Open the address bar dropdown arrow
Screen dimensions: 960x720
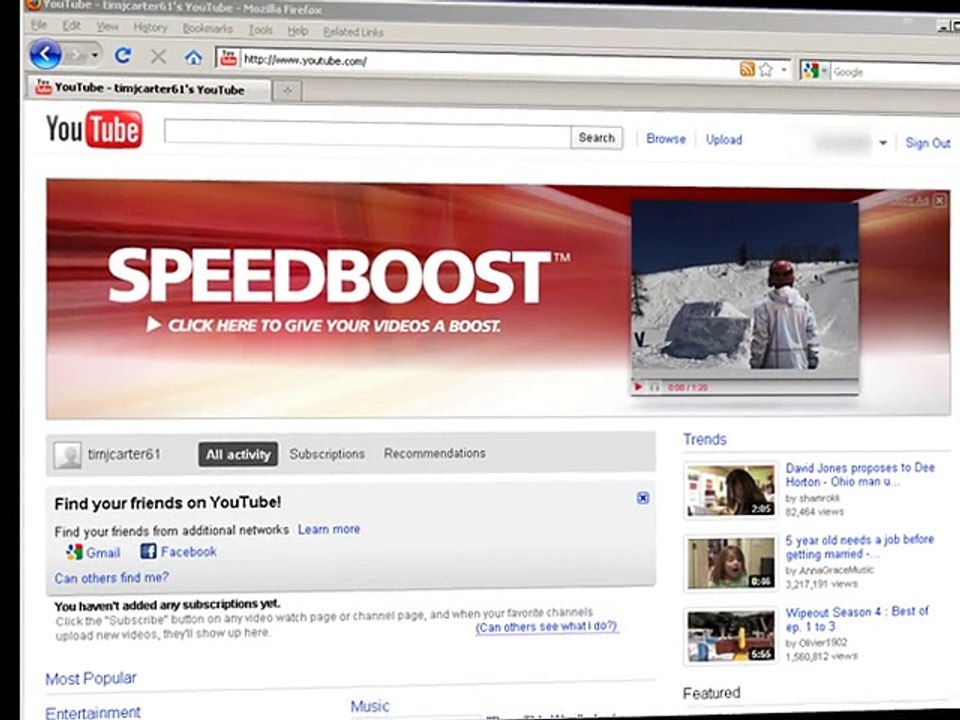pyautogui.click(x=784, y=70)
